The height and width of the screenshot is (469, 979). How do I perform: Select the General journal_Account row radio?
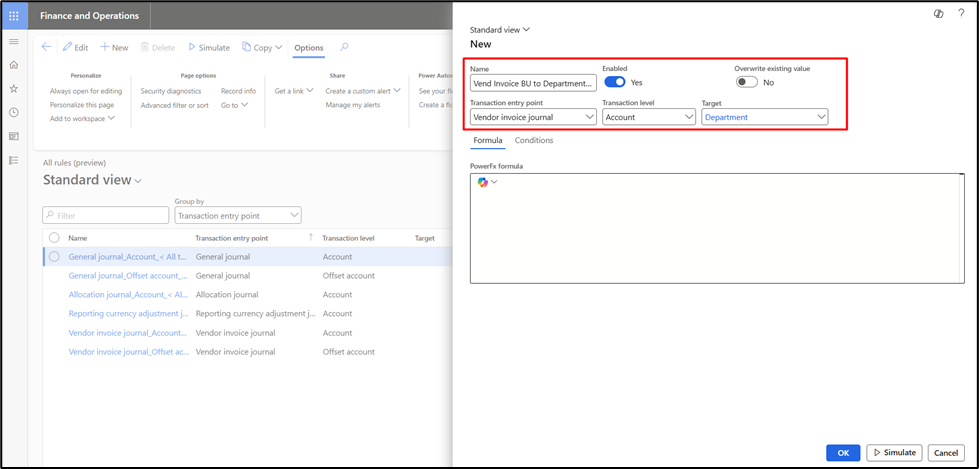54,257
